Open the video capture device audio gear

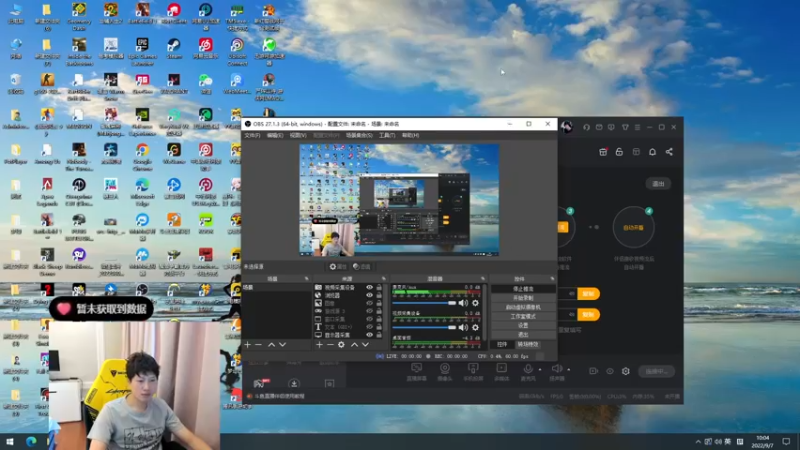(476, 328)
